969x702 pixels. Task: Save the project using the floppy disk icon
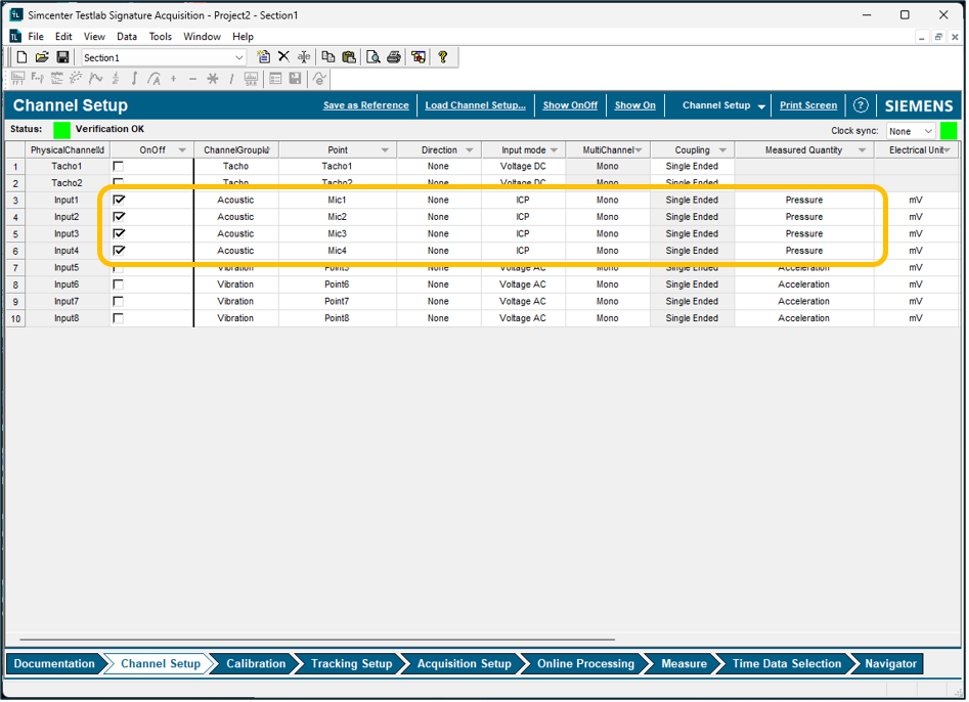62,58
